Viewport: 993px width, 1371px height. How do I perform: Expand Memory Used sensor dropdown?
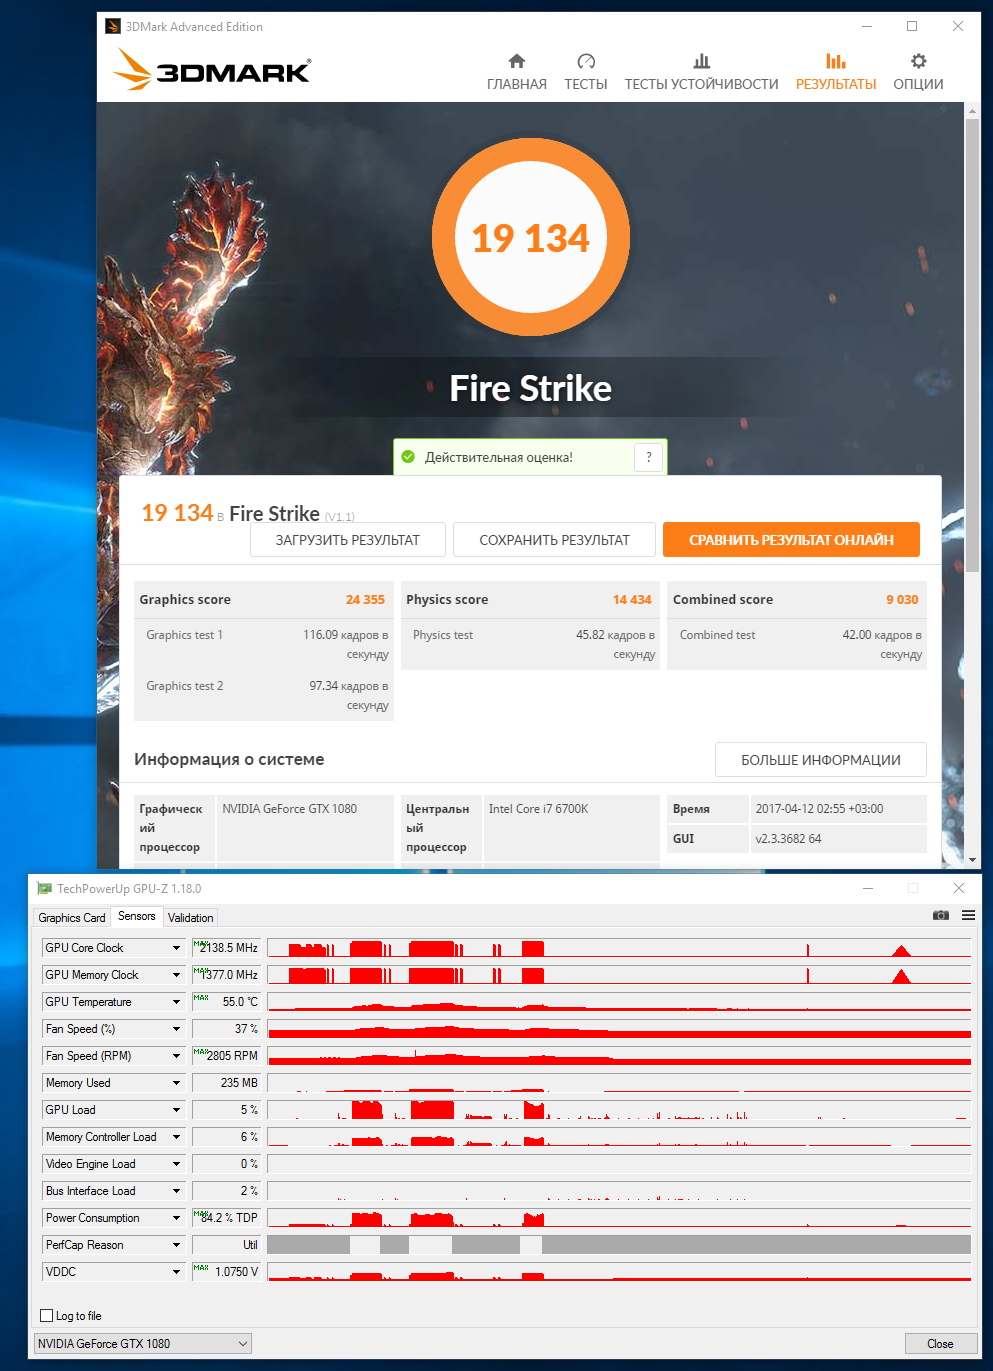(176, 1083)
